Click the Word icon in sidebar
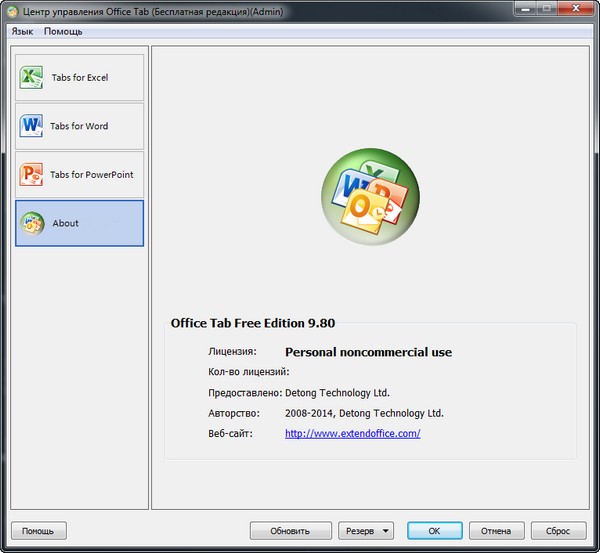This screenshot has height=553, width=600. [x=31, y=126]
